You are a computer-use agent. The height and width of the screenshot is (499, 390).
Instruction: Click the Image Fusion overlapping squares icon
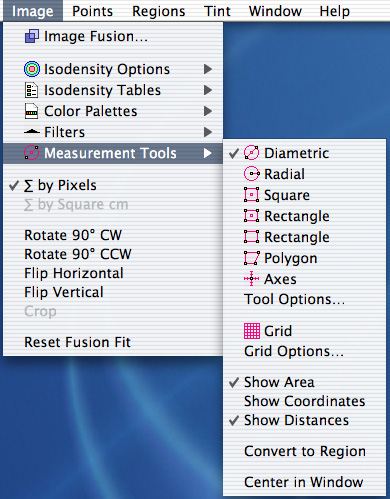[32, 36]
